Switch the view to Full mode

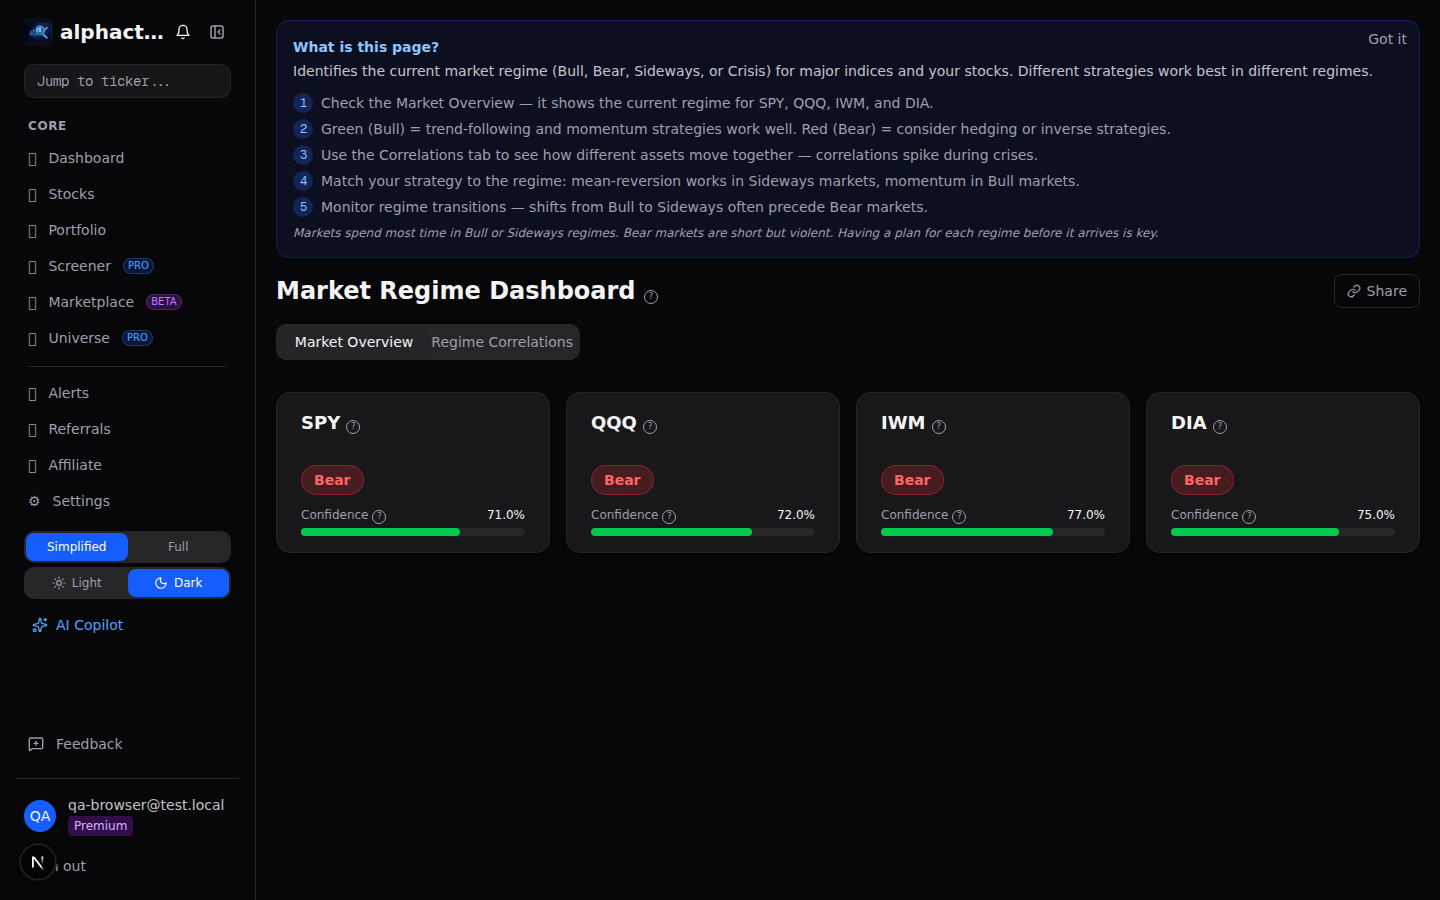(177, 546)
